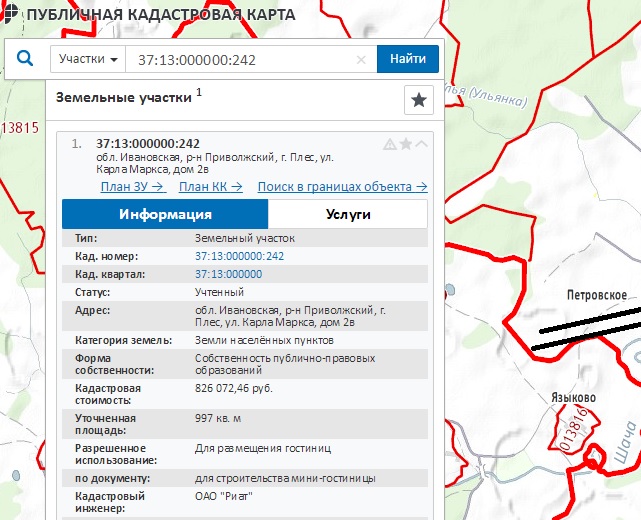The width and height of the screenshot is (641, 520).
Task: Click the magnifier search icon
Action: (25, 58)
